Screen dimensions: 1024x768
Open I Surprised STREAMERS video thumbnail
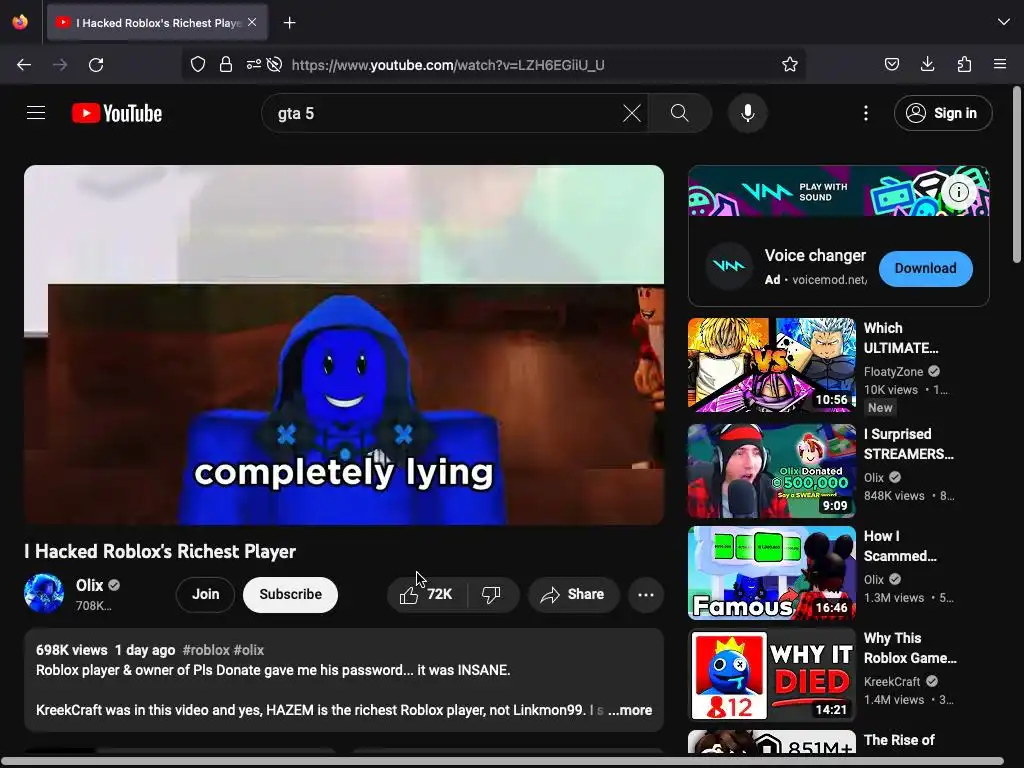pos(771,470)
